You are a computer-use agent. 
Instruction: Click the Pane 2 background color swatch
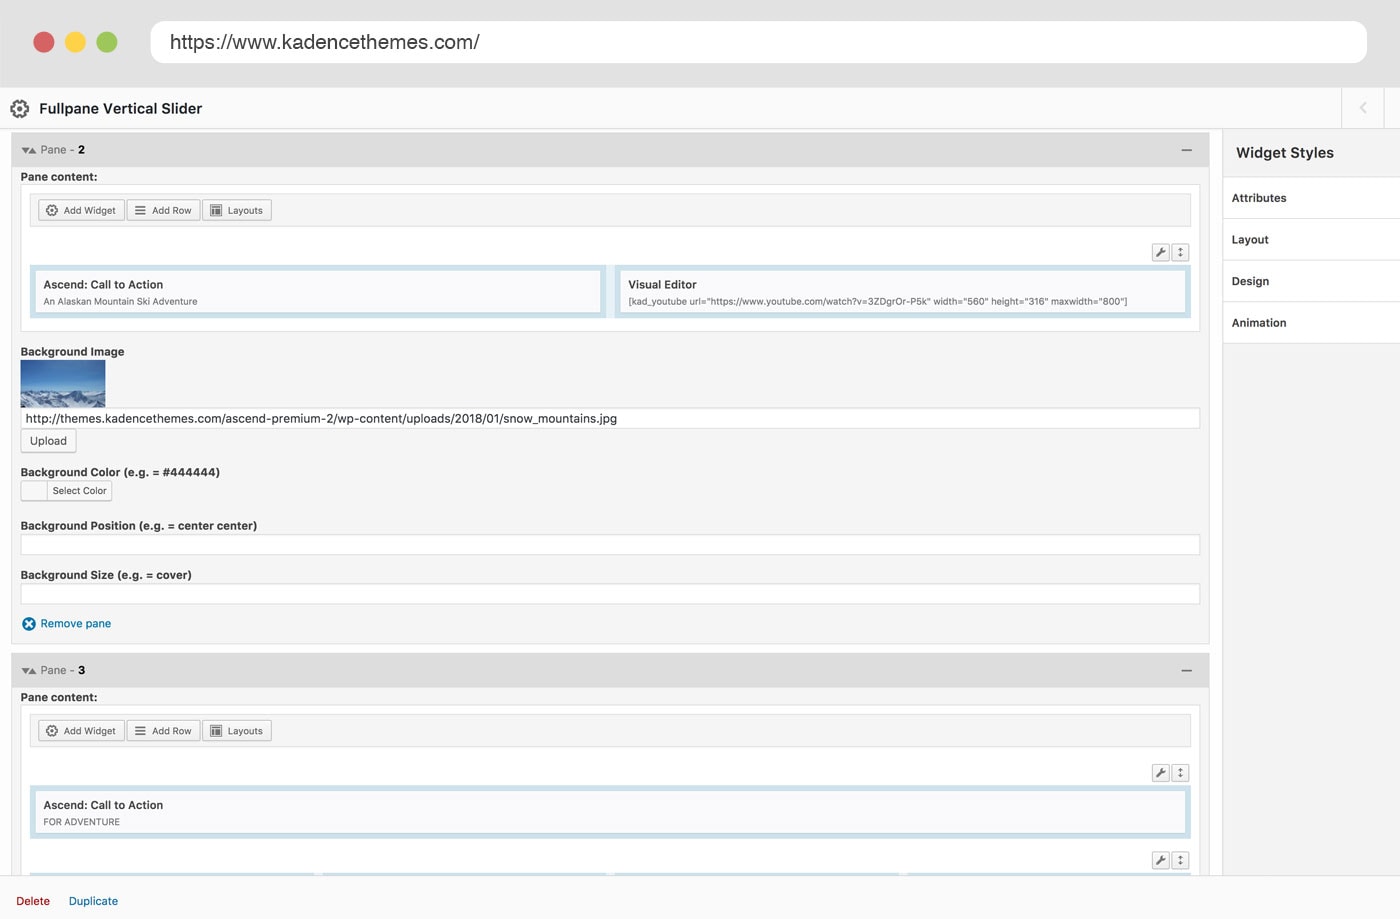tap(34, 491)
